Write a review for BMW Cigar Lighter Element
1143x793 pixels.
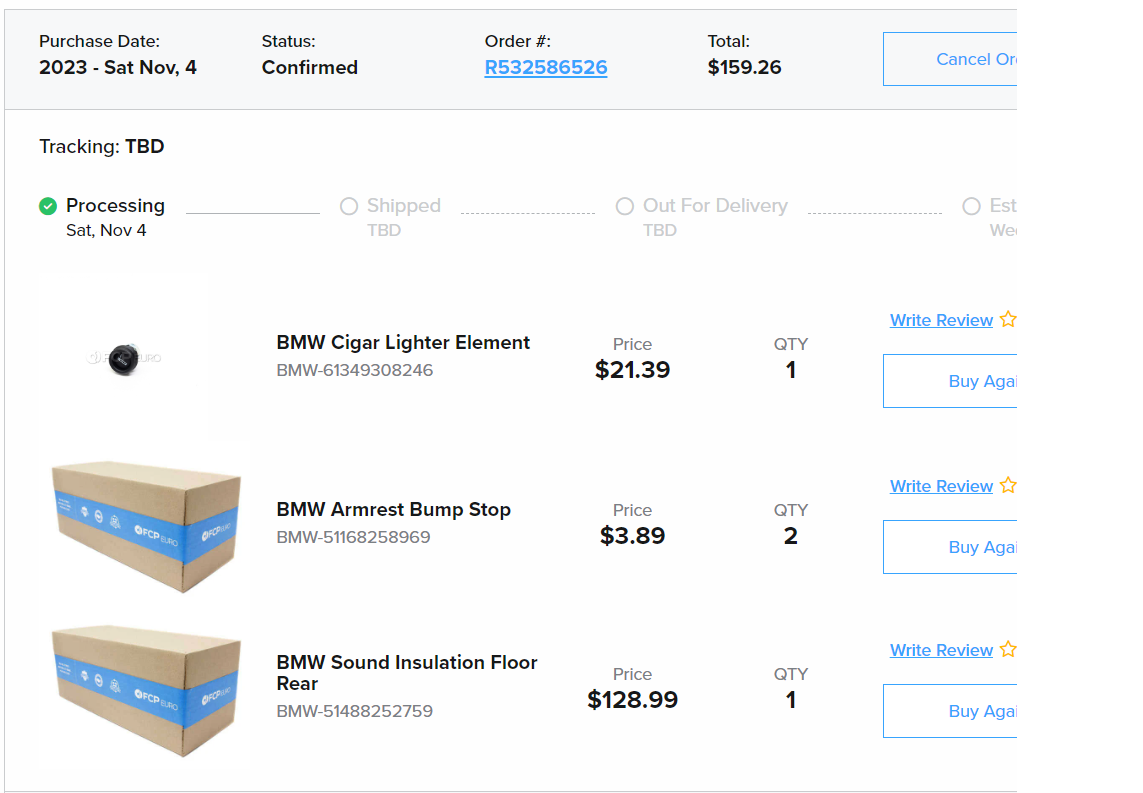coord(941,320)
